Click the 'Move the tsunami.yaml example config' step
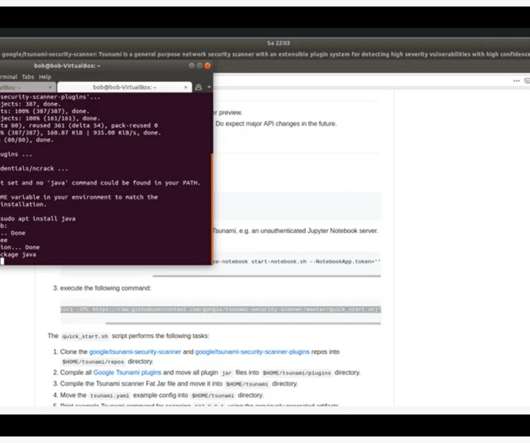Screen dimensions: 530x443 point(161,395)
